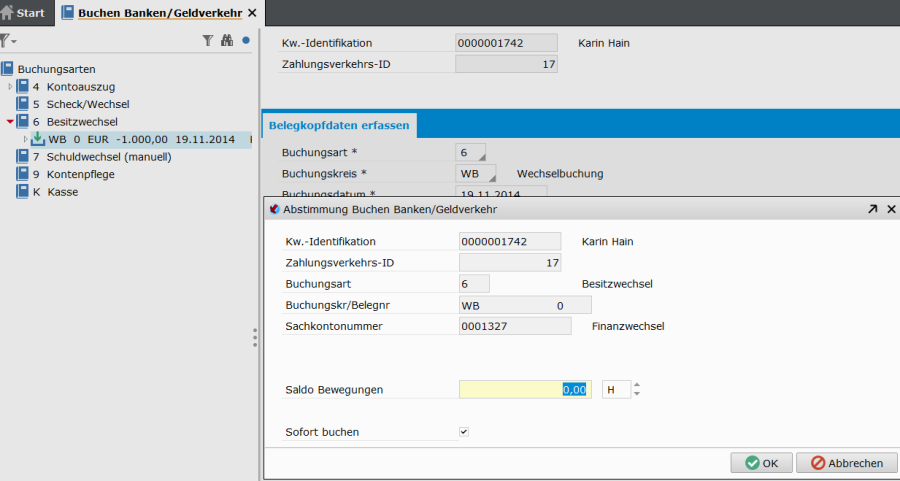Click the panel splitter handle dots
900x481 pixels.
255,338
